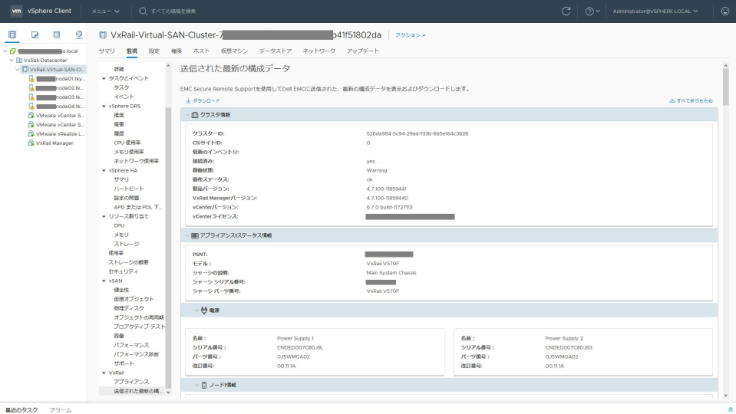Select セキュリティ in sidebar
The image size is (736, 414).
point(123,272)
